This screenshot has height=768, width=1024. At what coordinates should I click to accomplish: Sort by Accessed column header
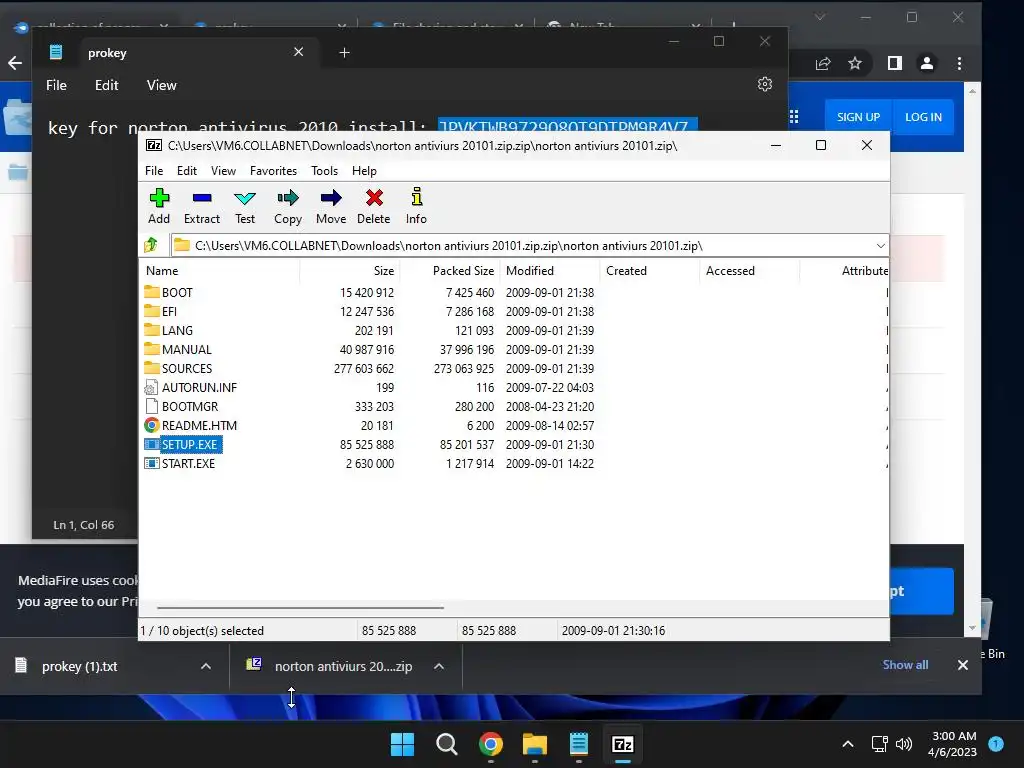pyautogui.click(x=750, y=270)
